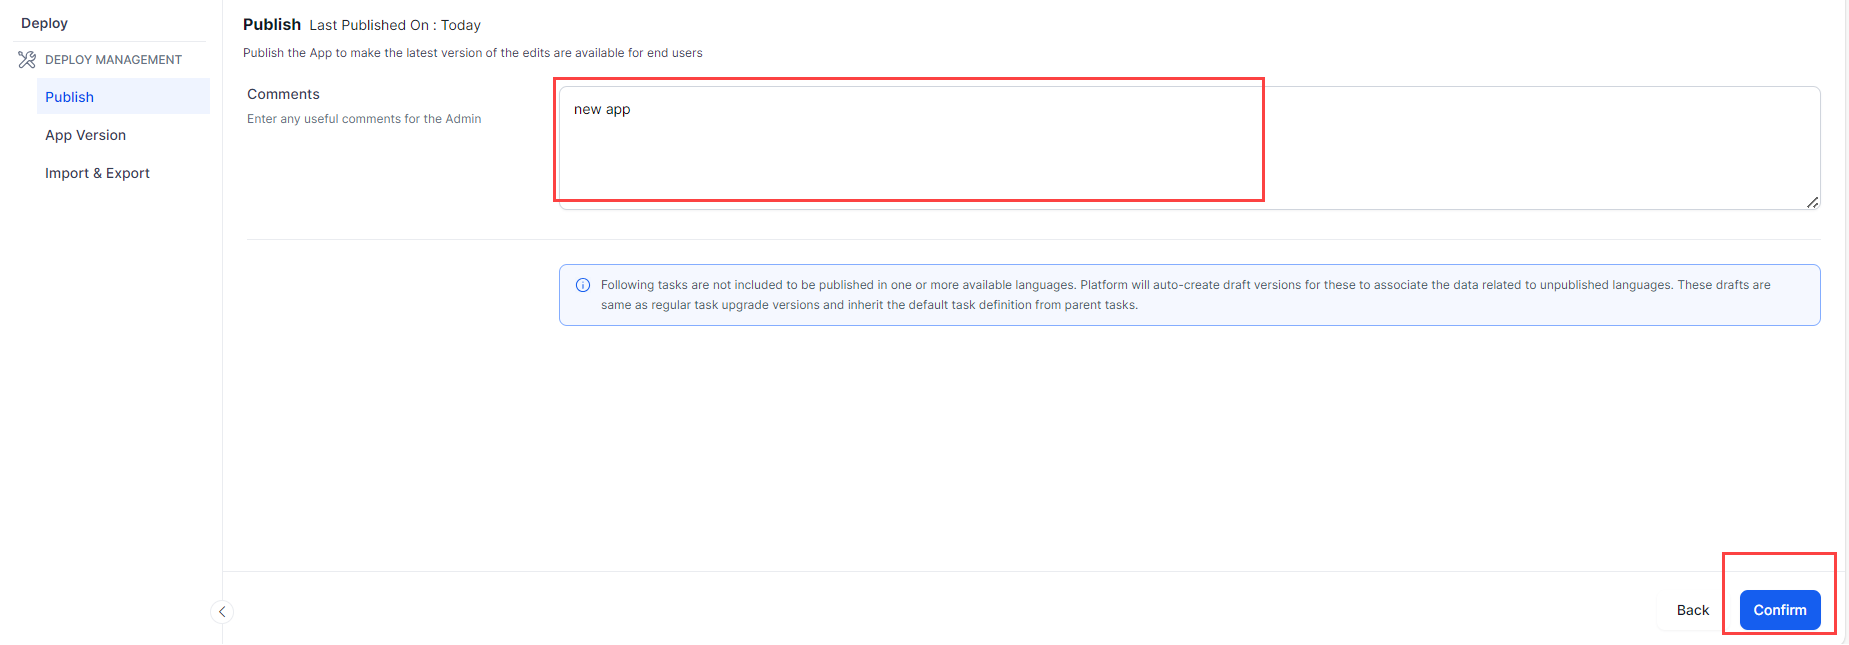This screenshot has width=1849, height=645.
Task: Click the Comments field label
Action: [283, 94]
